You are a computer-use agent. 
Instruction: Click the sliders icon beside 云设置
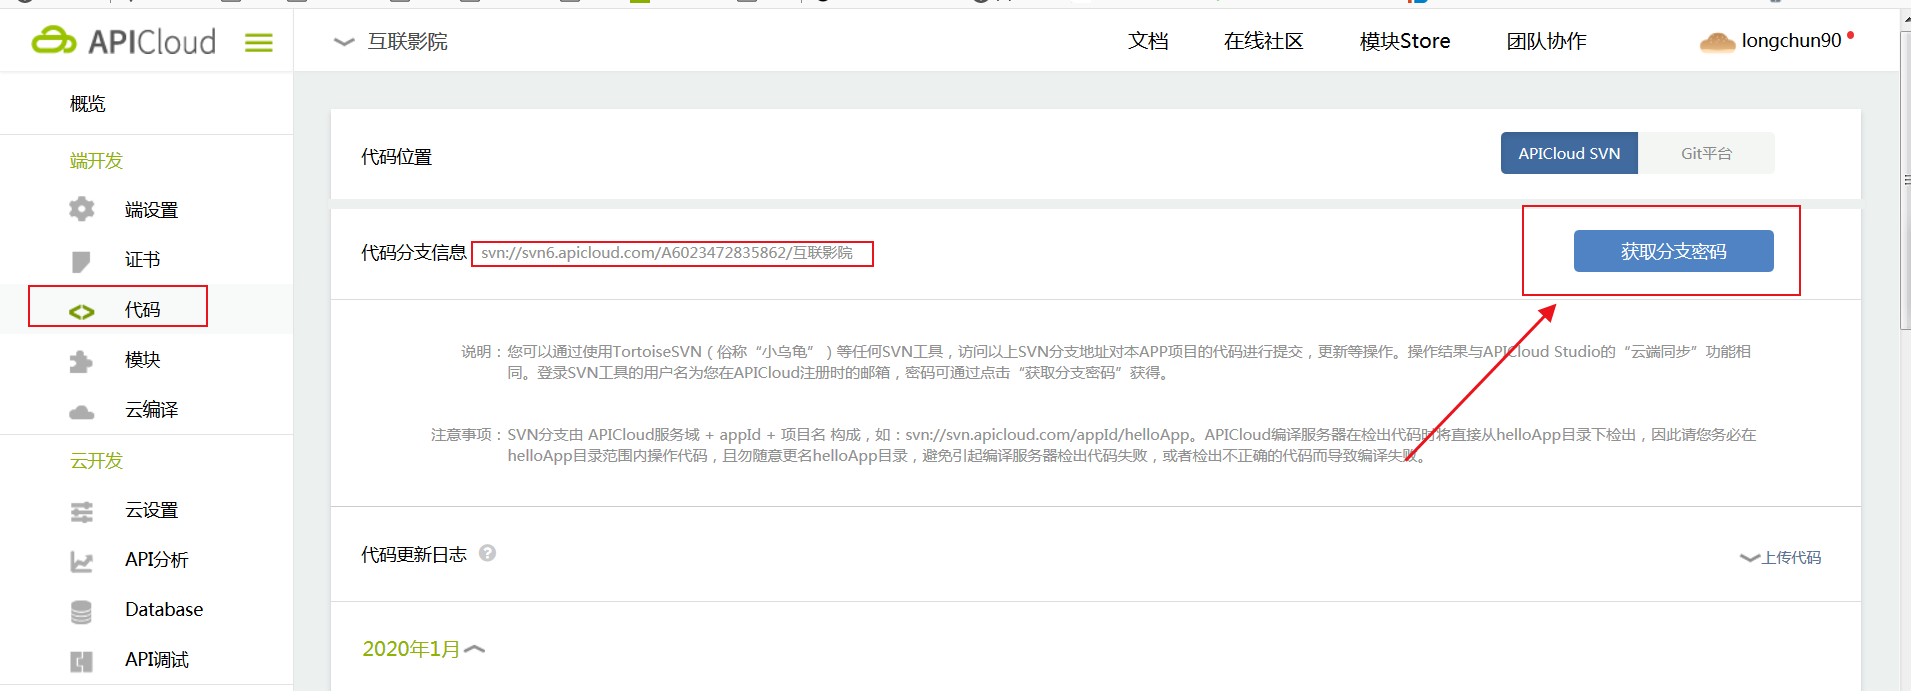pyautogui.click(x=82, y=512)
